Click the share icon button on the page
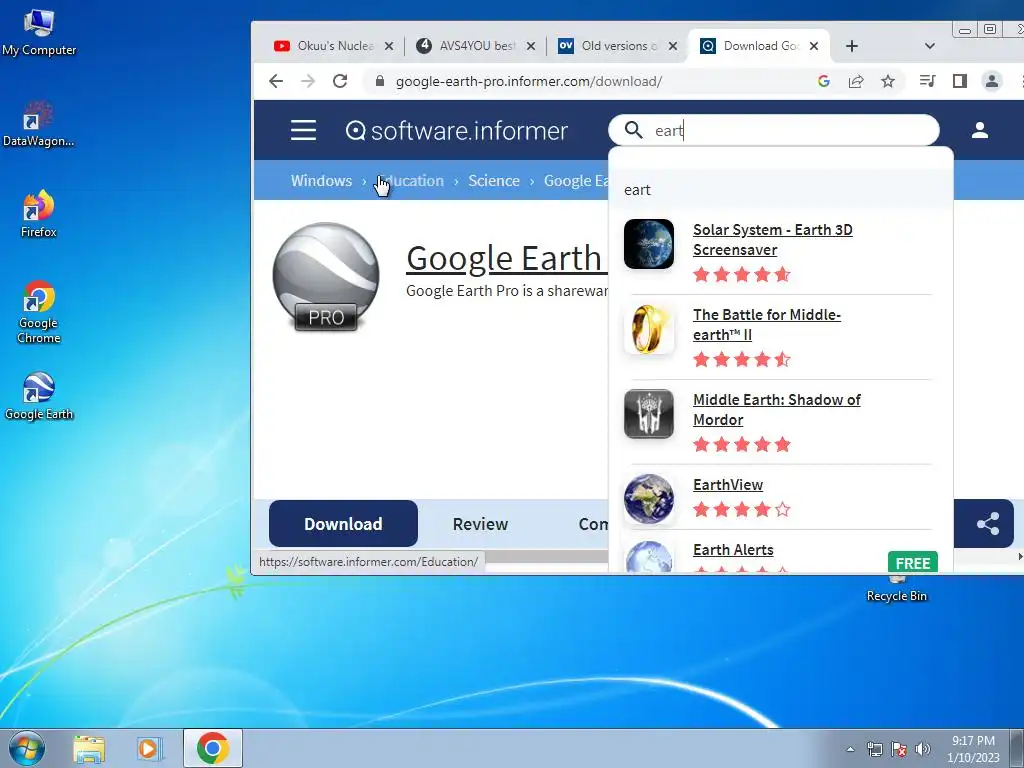 click(987, 524)
